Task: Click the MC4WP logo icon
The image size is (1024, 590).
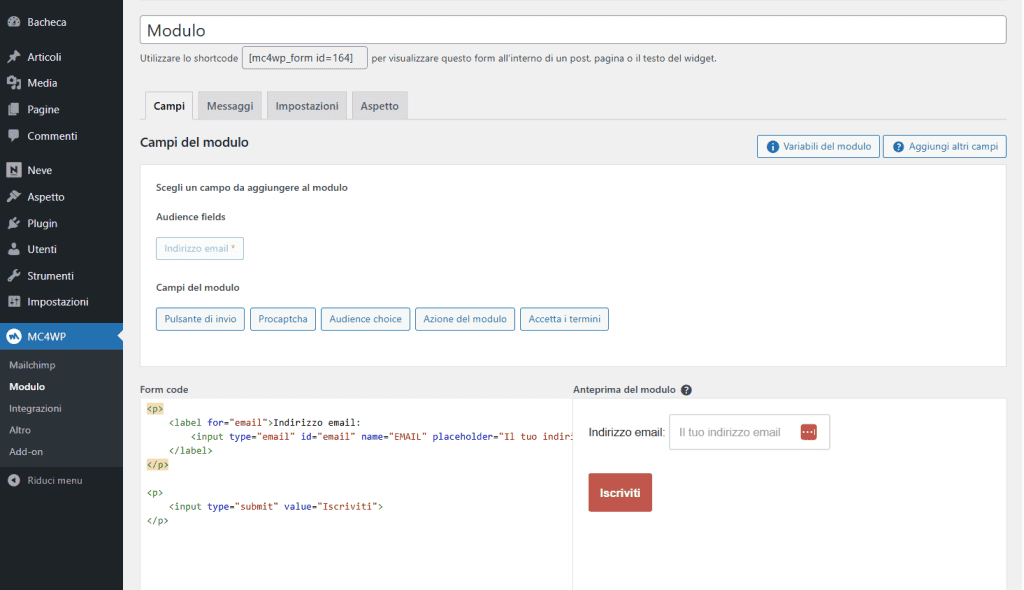Action: pos(14,336)
